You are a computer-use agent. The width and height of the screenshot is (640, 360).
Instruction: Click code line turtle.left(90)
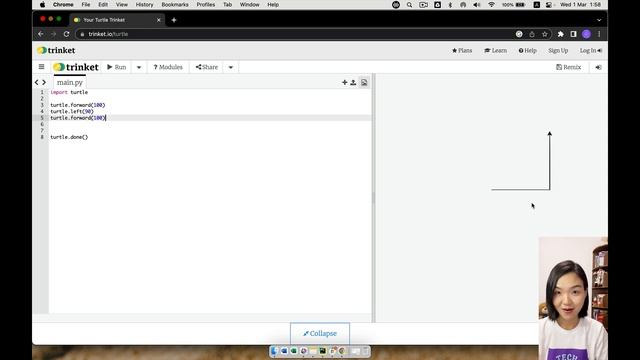pos(72,111)
